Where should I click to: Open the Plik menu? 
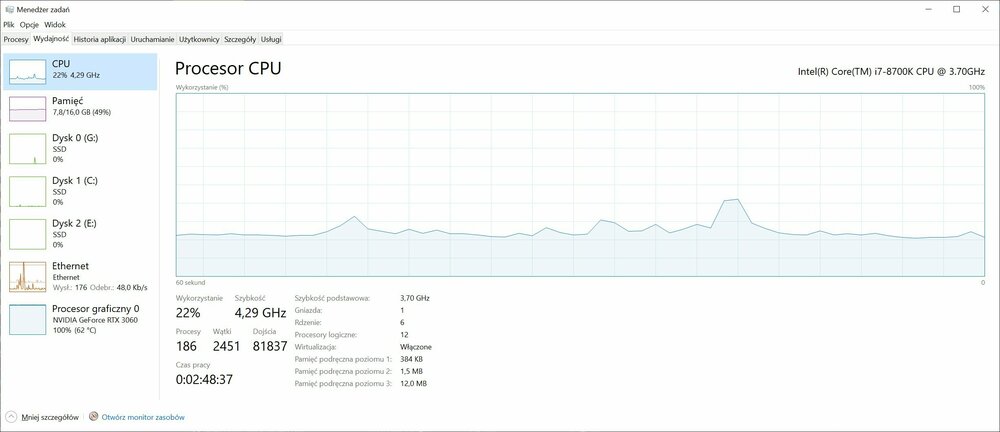tap(9, 24)
